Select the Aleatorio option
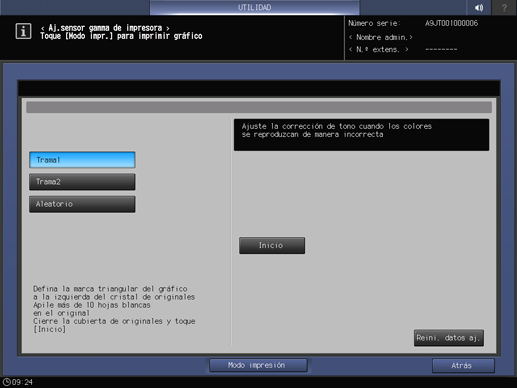Screen dimensions: 517x388 pyautogui.click(x=82, y=204)
